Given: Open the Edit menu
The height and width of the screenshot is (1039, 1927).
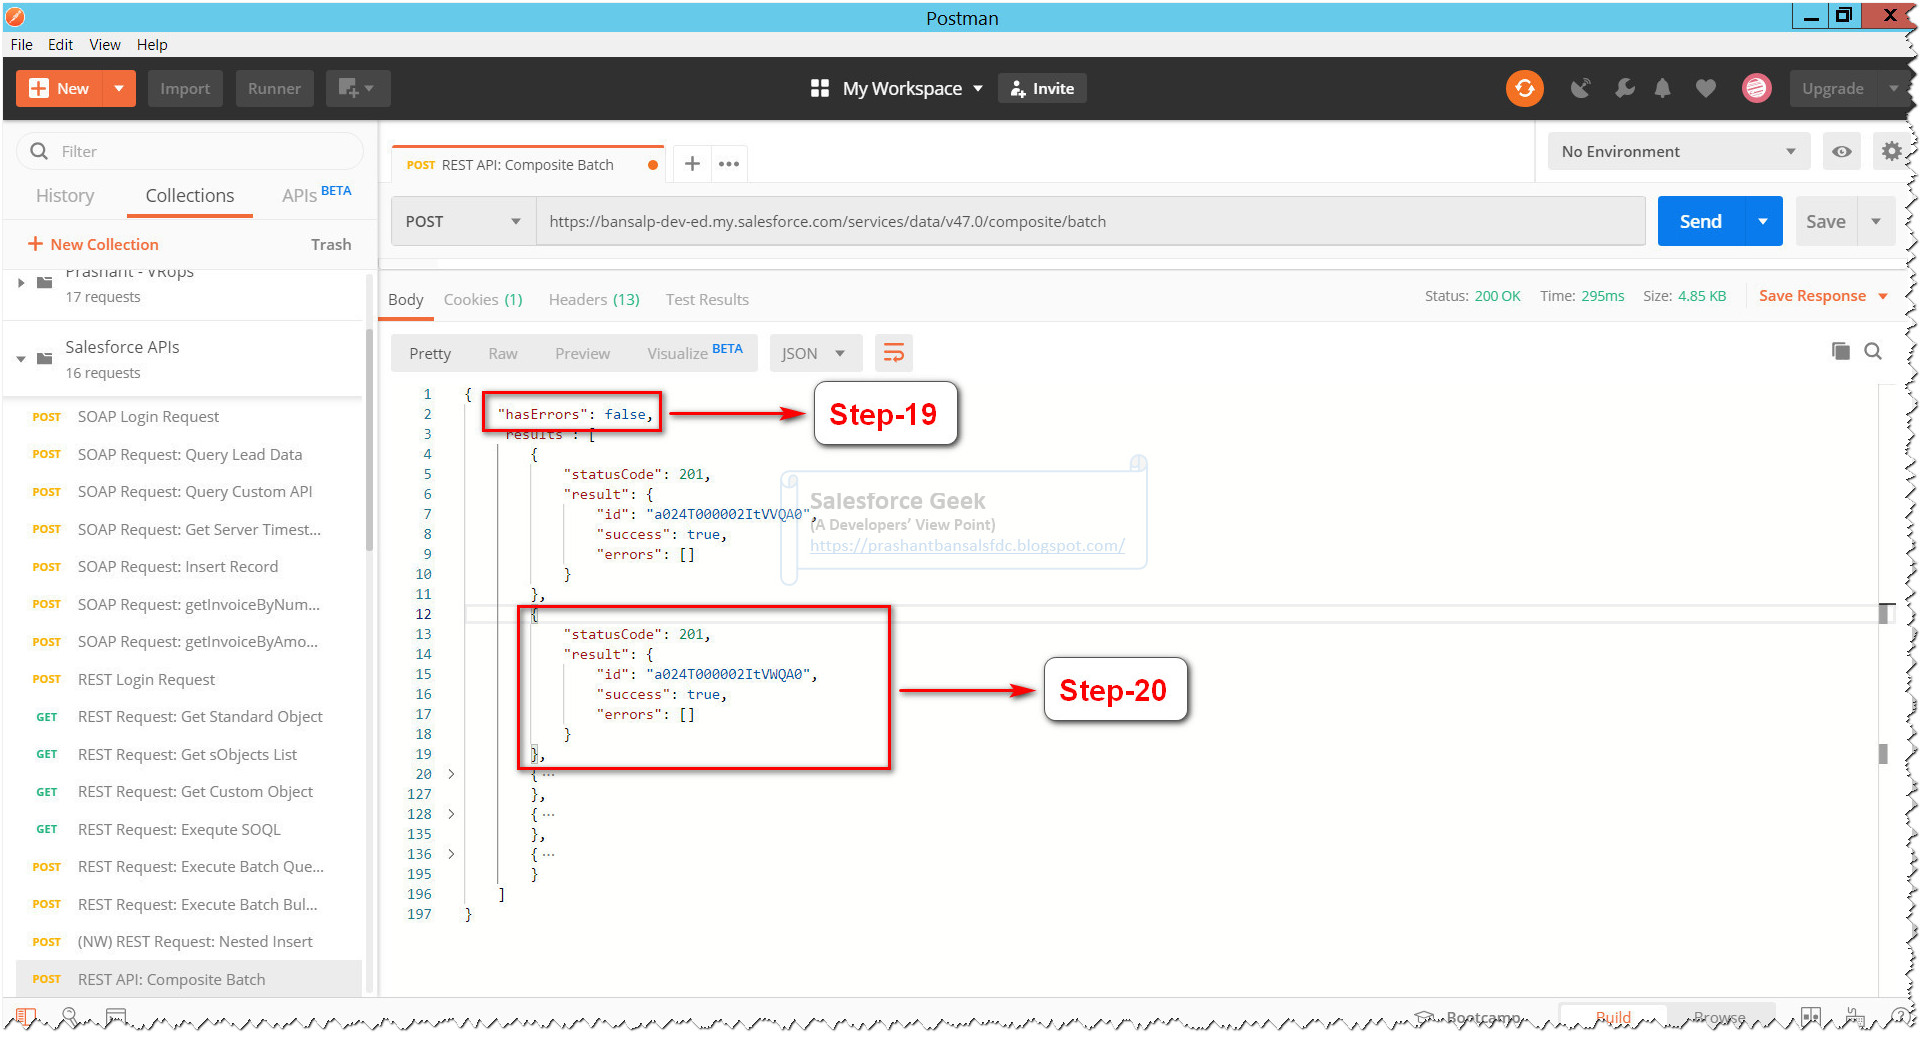Looking at the screenshot, I should pyautogui.click(x=60, y=44).
